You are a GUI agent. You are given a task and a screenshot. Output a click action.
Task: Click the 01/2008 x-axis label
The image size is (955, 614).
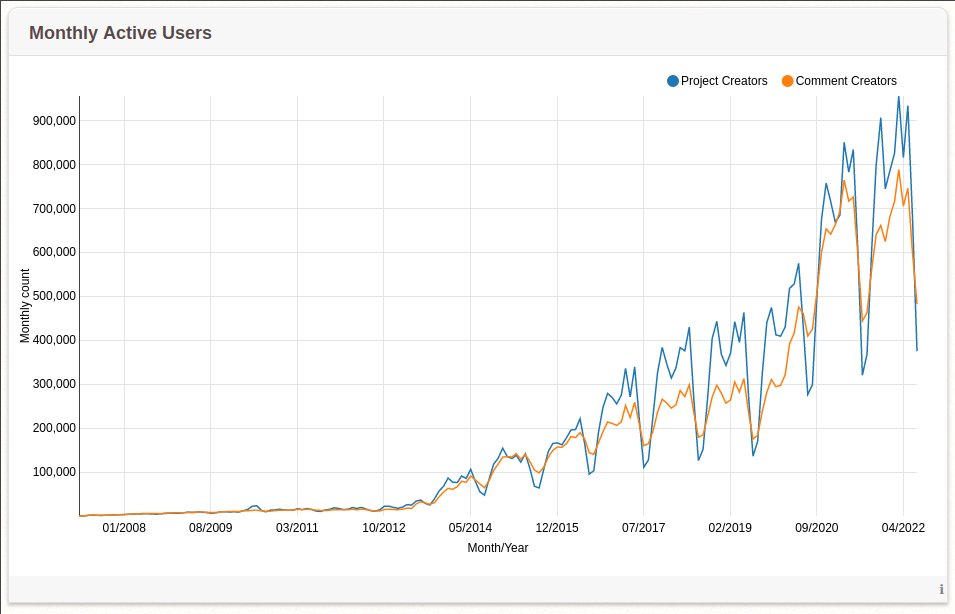[x=124, y=528]
